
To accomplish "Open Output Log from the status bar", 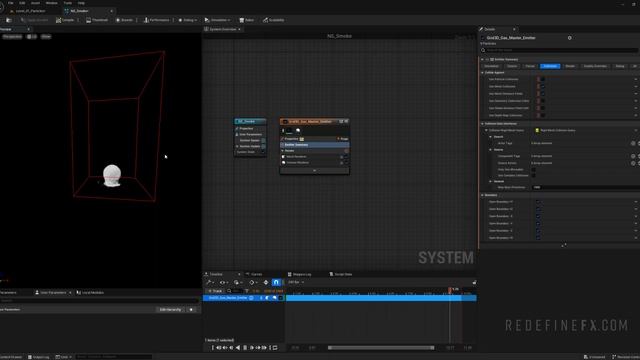I will 38,357.
